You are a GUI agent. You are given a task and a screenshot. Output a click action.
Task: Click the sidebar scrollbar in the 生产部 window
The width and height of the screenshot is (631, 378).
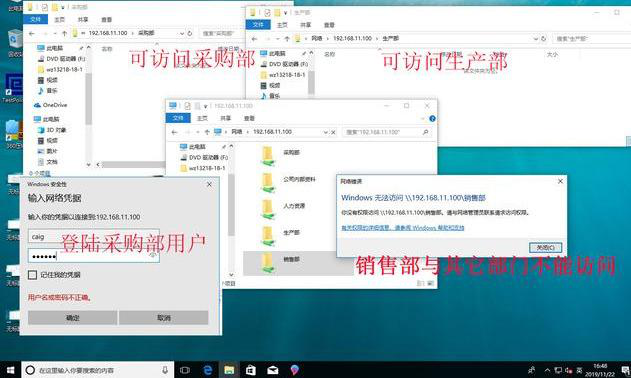click(311, 82)
